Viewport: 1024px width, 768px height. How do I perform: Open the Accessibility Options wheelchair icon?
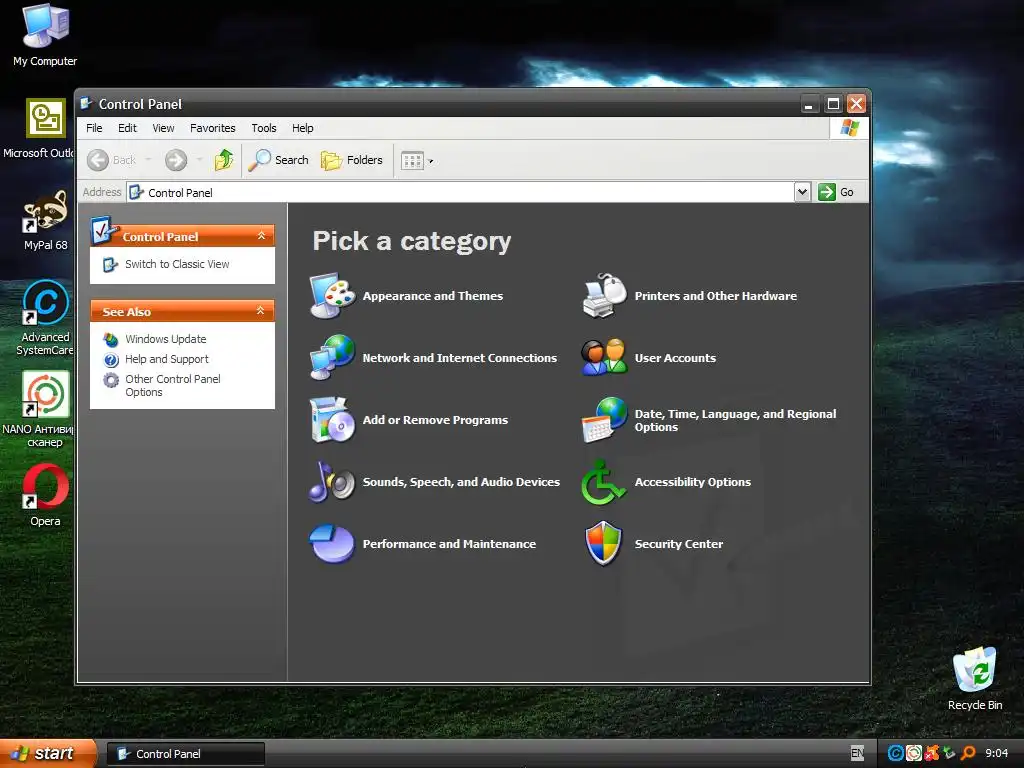604,482
